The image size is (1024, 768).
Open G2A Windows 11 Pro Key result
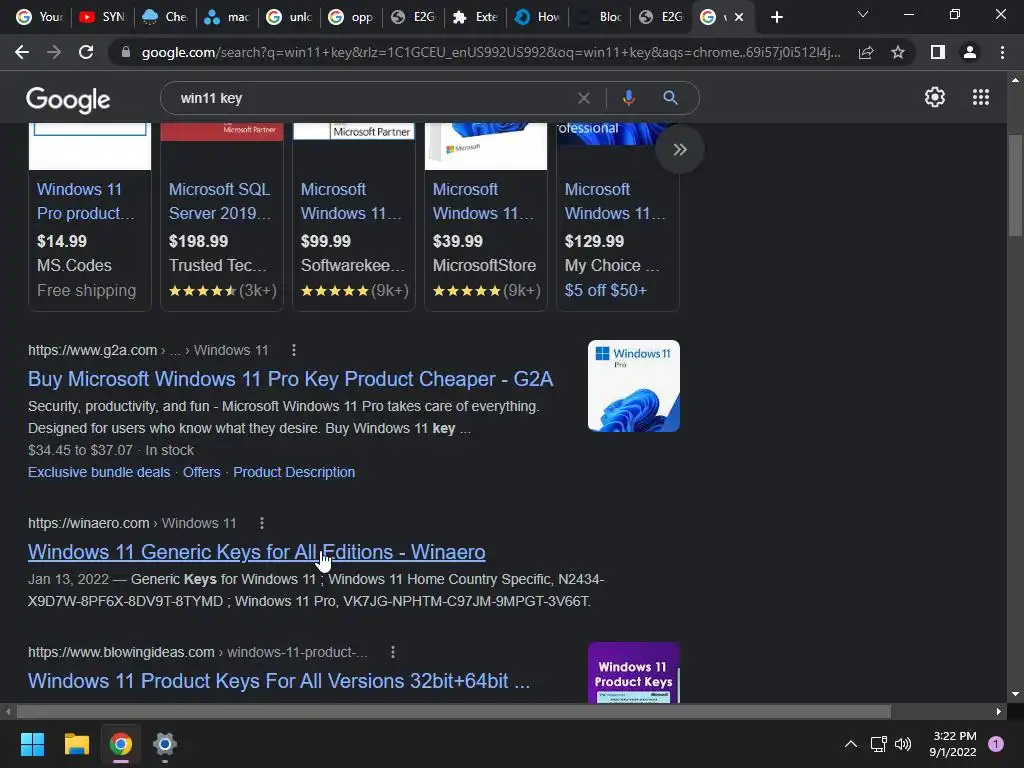click(291, 379)
